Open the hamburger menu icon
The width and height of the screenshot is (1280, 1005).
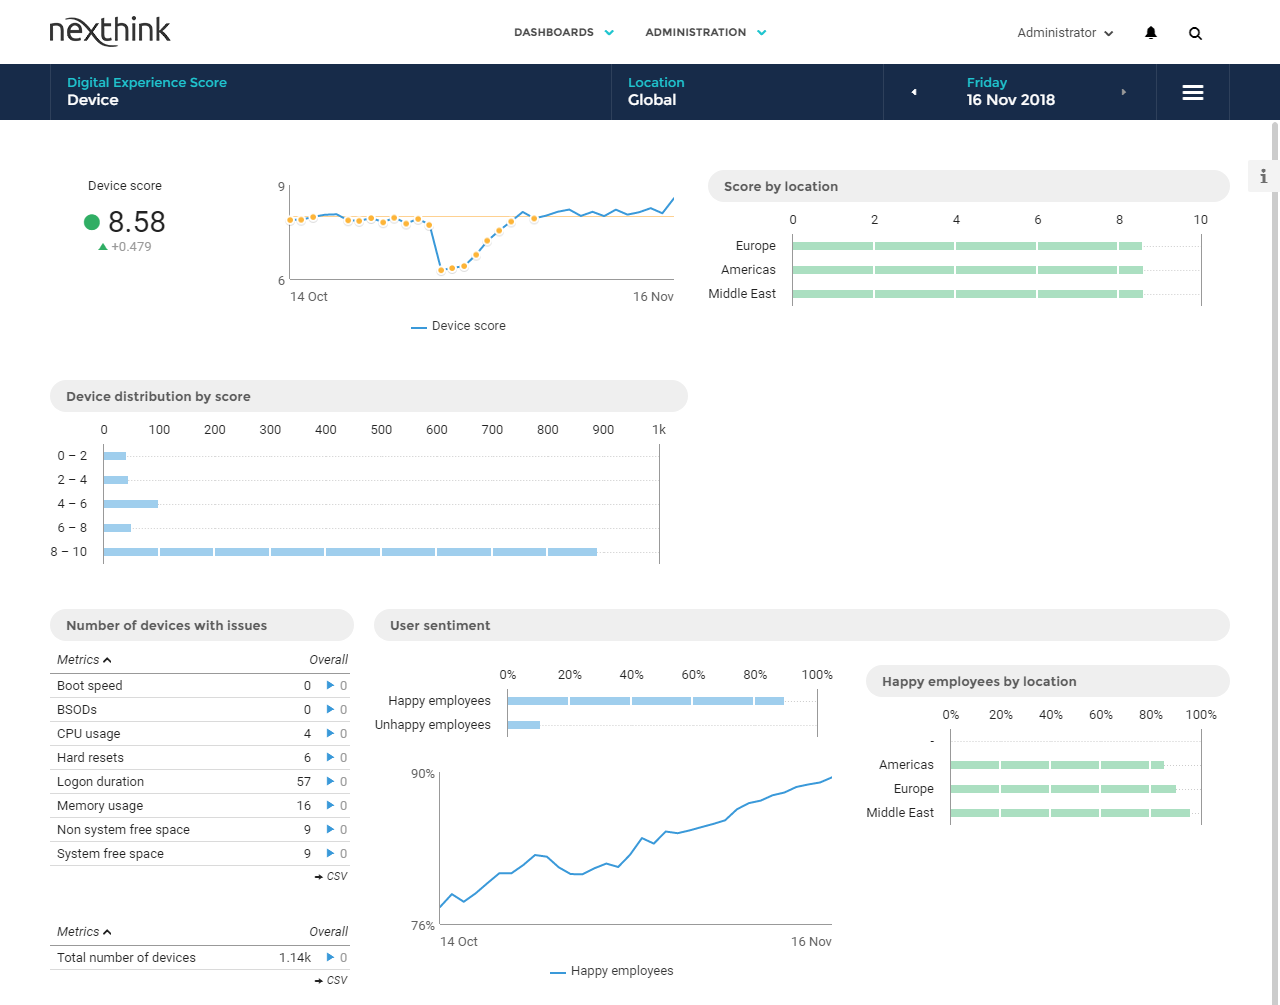[1192, 92]
